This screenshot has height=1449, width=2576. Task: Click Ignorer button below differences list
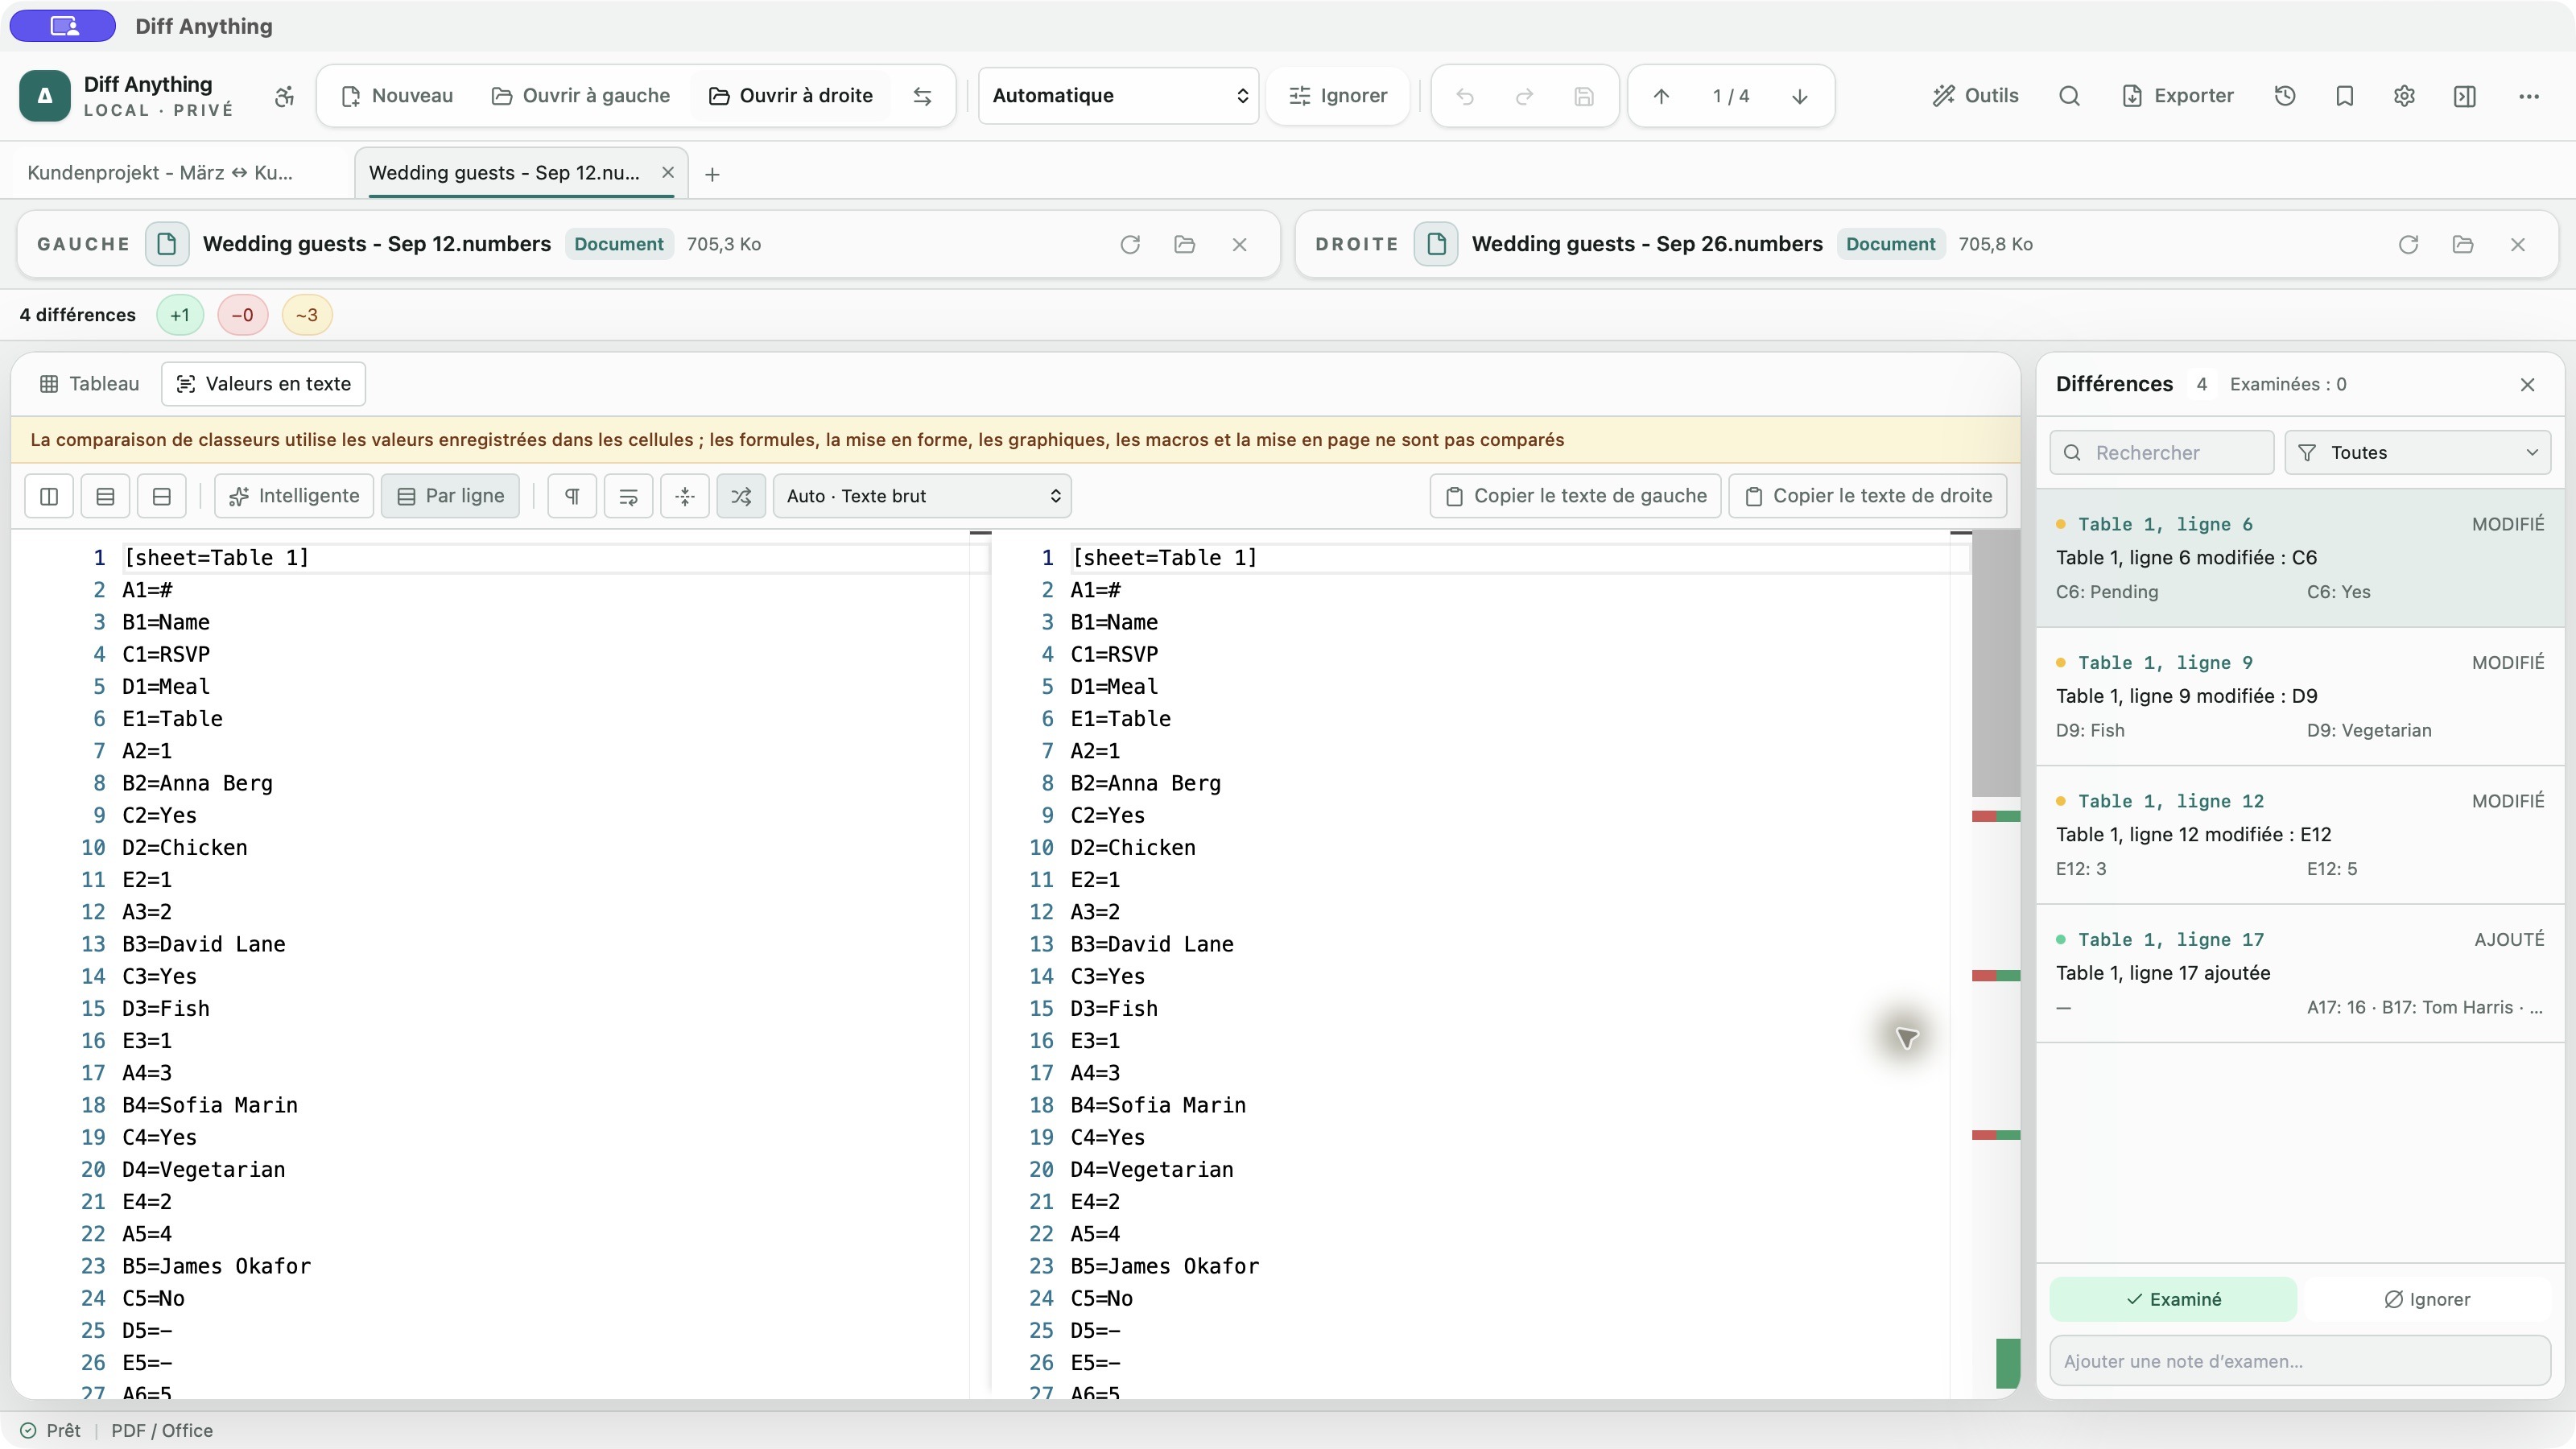pyautogui.click(x=2427, y=1299)
